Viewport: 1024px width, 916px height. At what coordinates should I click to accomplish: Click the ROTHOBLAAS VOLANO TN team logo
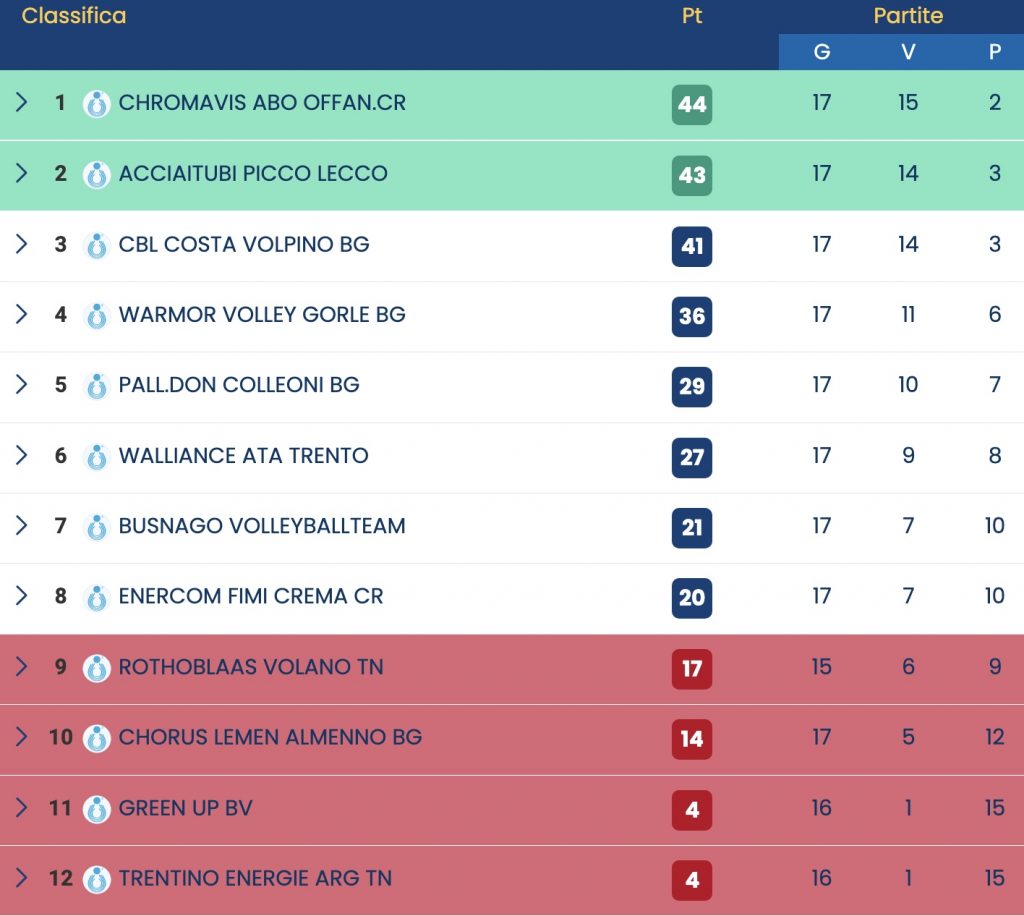tap(96, 668)
